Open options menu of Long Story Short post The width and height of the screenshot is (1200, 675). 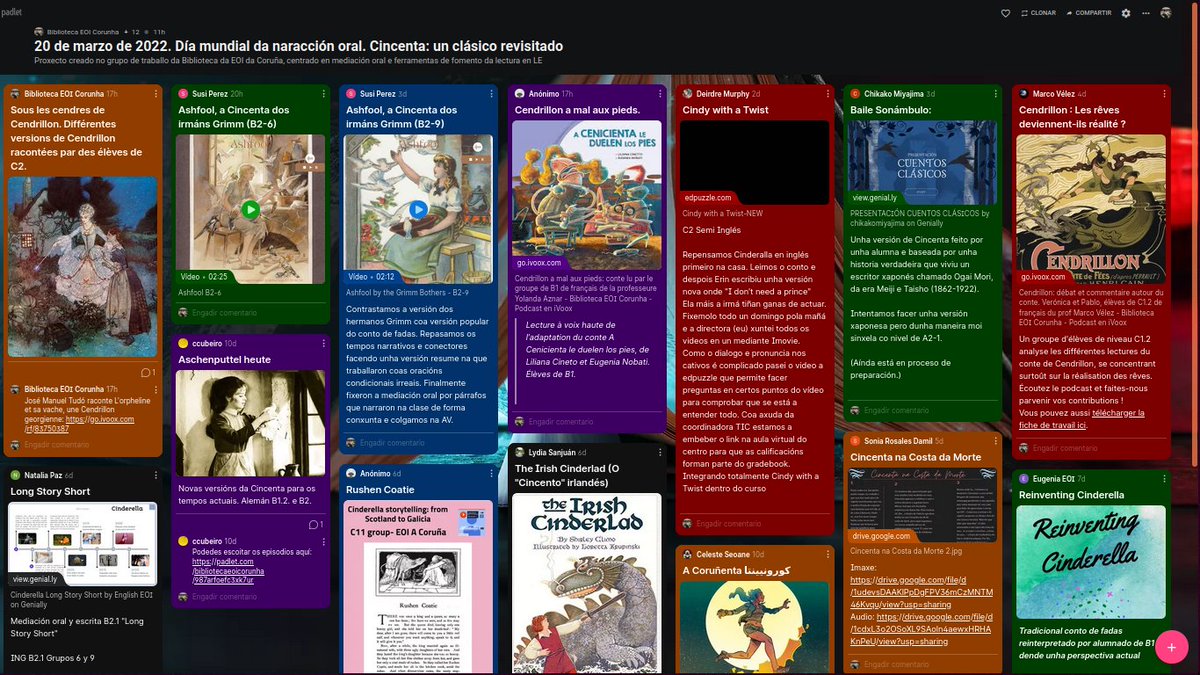pyautogui.click(x=155, y=475)
